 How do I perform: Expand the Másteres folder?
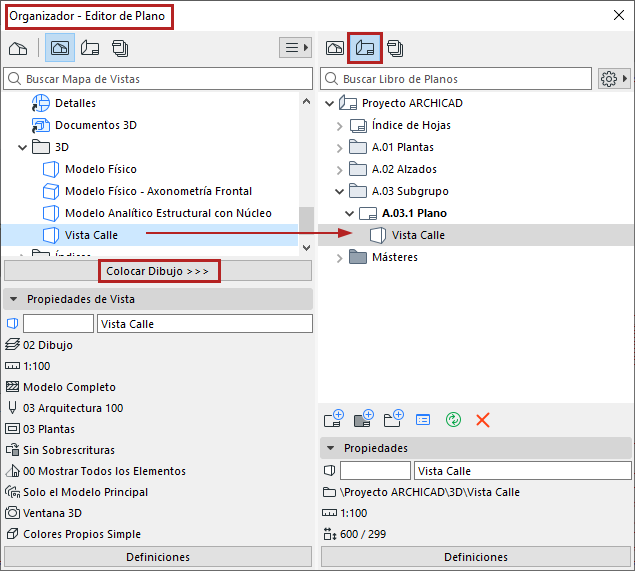tap(339, 258)
